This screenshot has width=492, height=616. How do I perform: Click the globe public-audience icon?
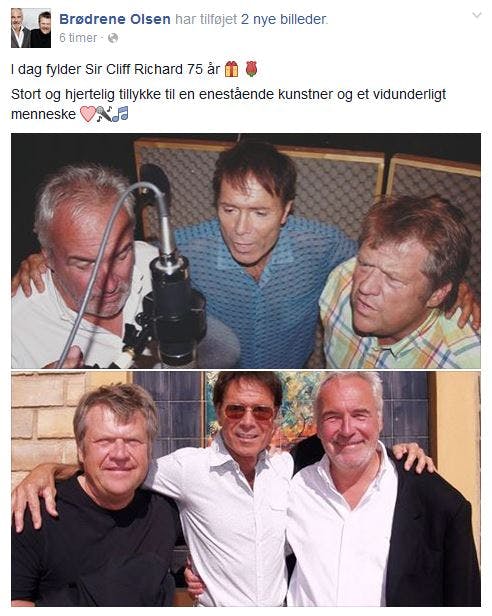pos(113,38)
